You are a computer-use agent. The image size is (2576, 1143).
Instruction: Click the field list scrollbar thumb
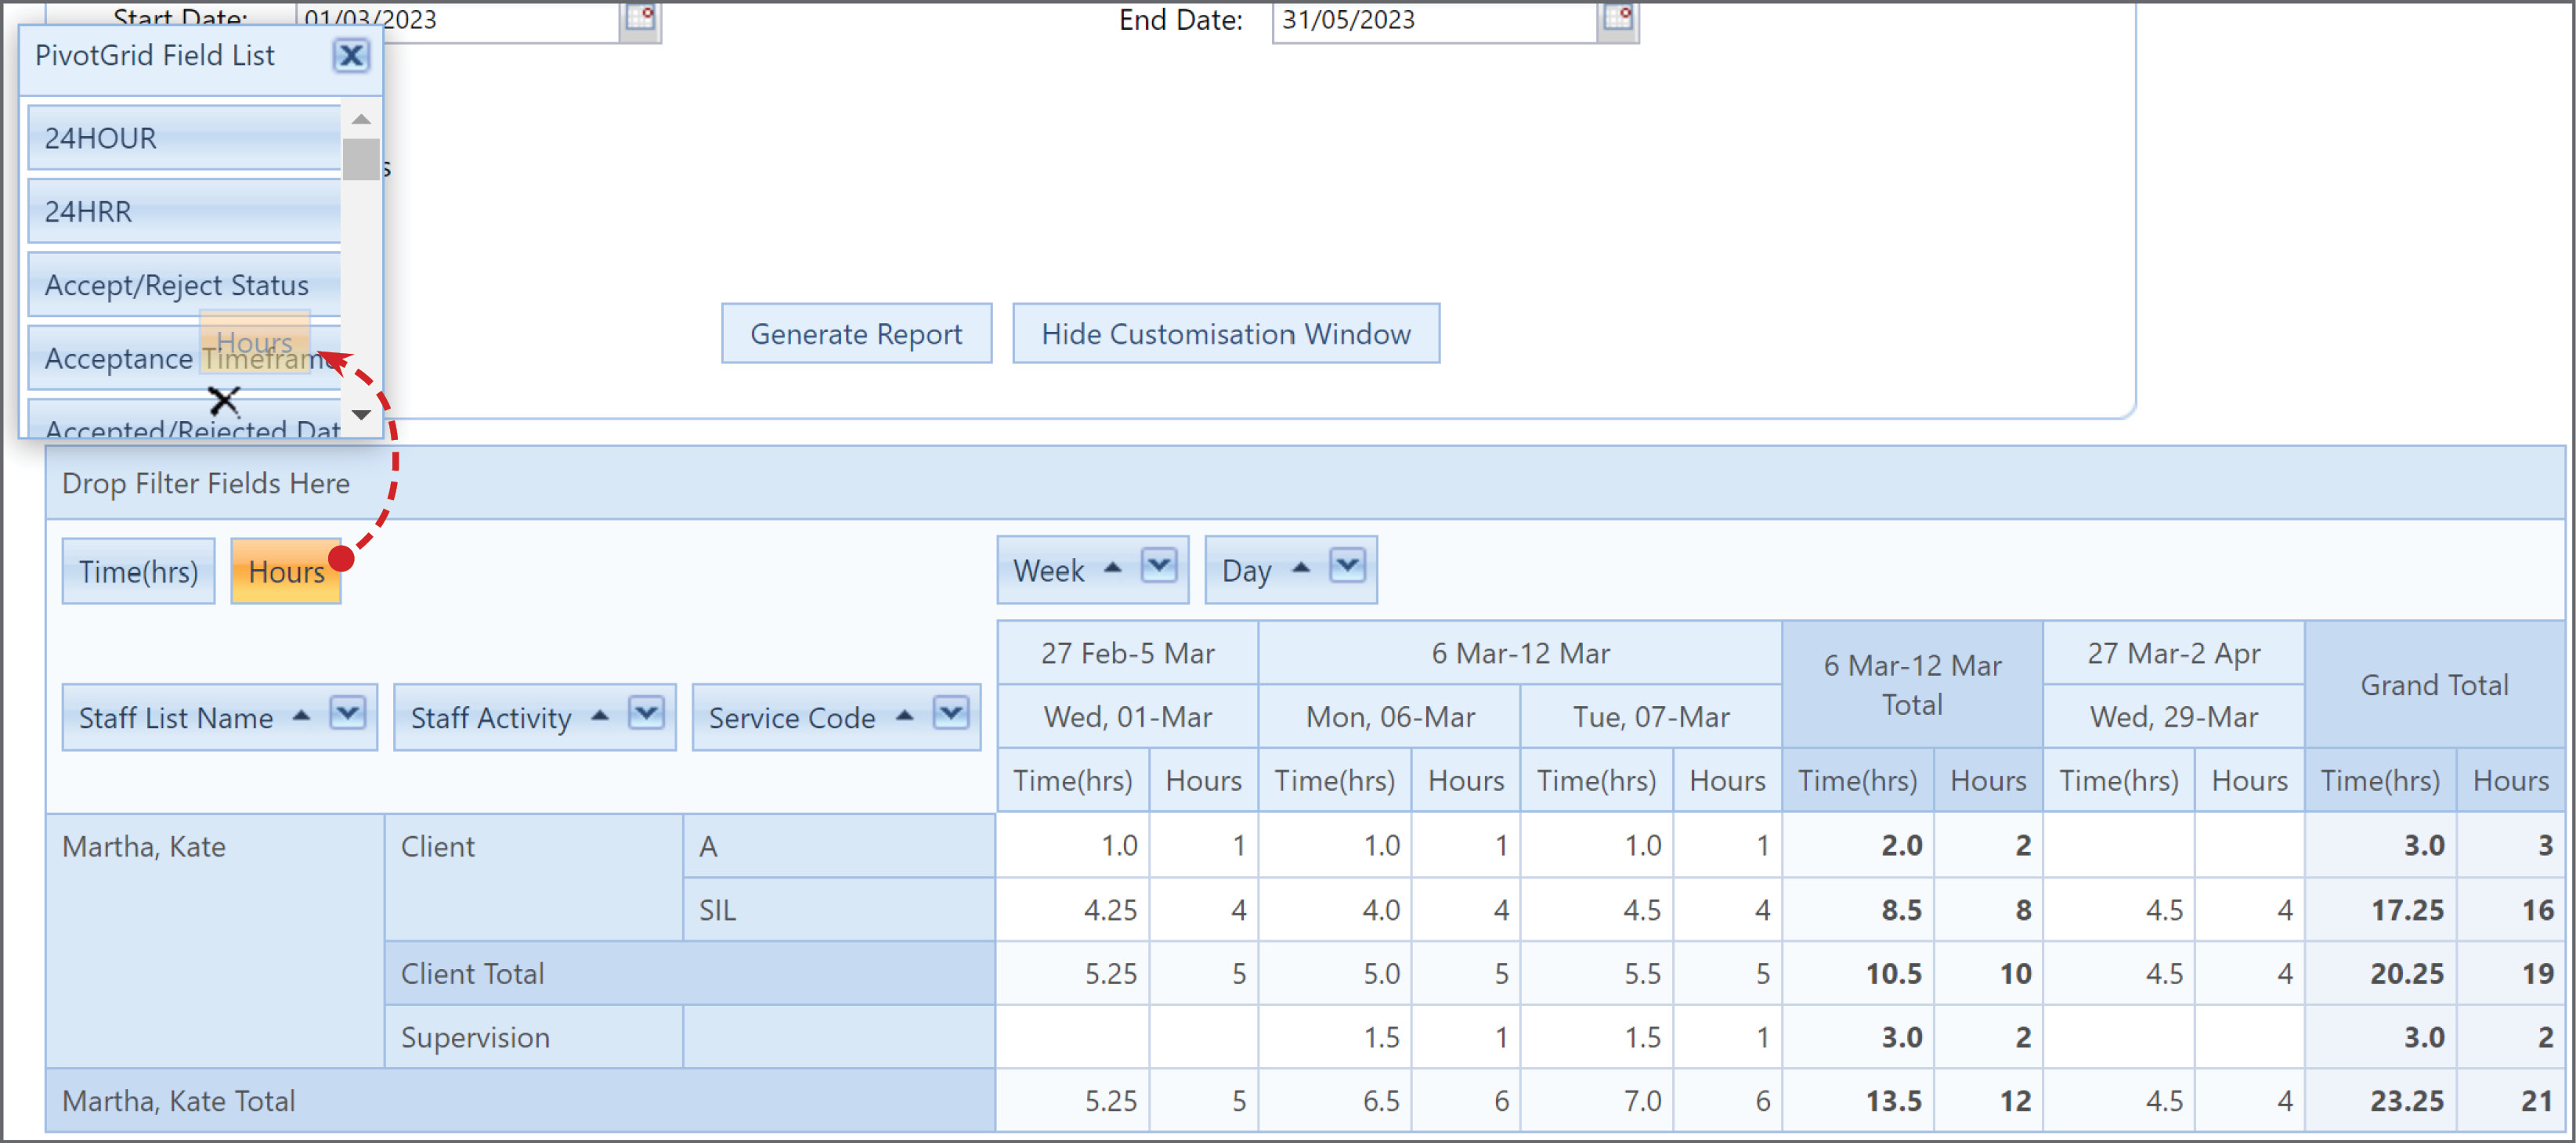coord(361,159)
